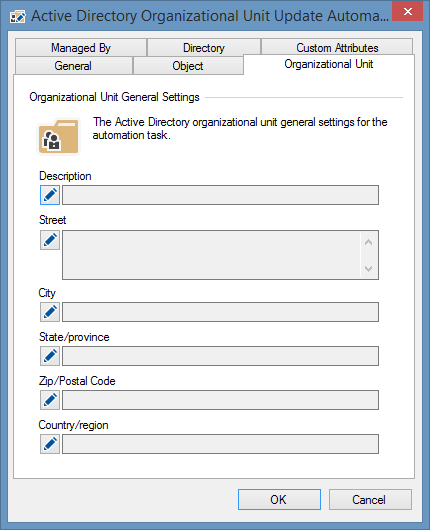Click the dialog title bar app icon
This screenshot has height=530, width=430.
point(18,16)
